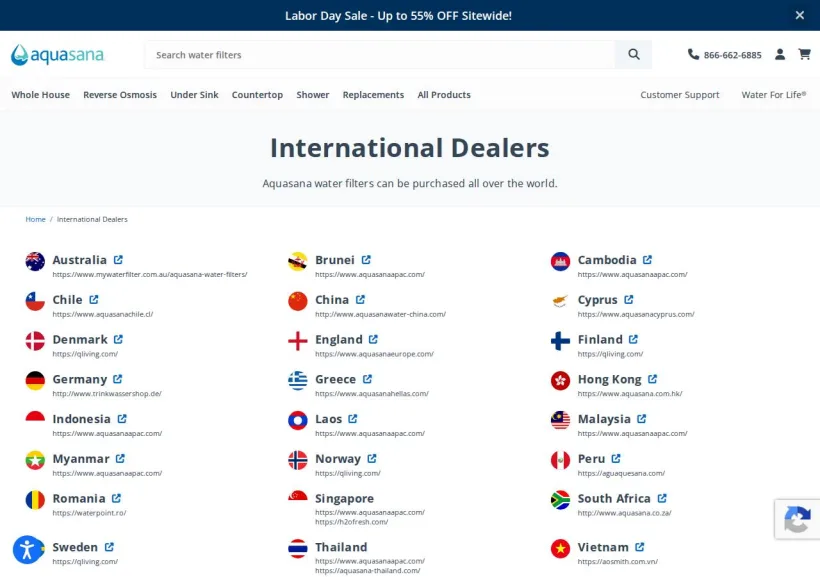Click the external link icon next to Australia
The image size is (820, 577).
point(118,259)
